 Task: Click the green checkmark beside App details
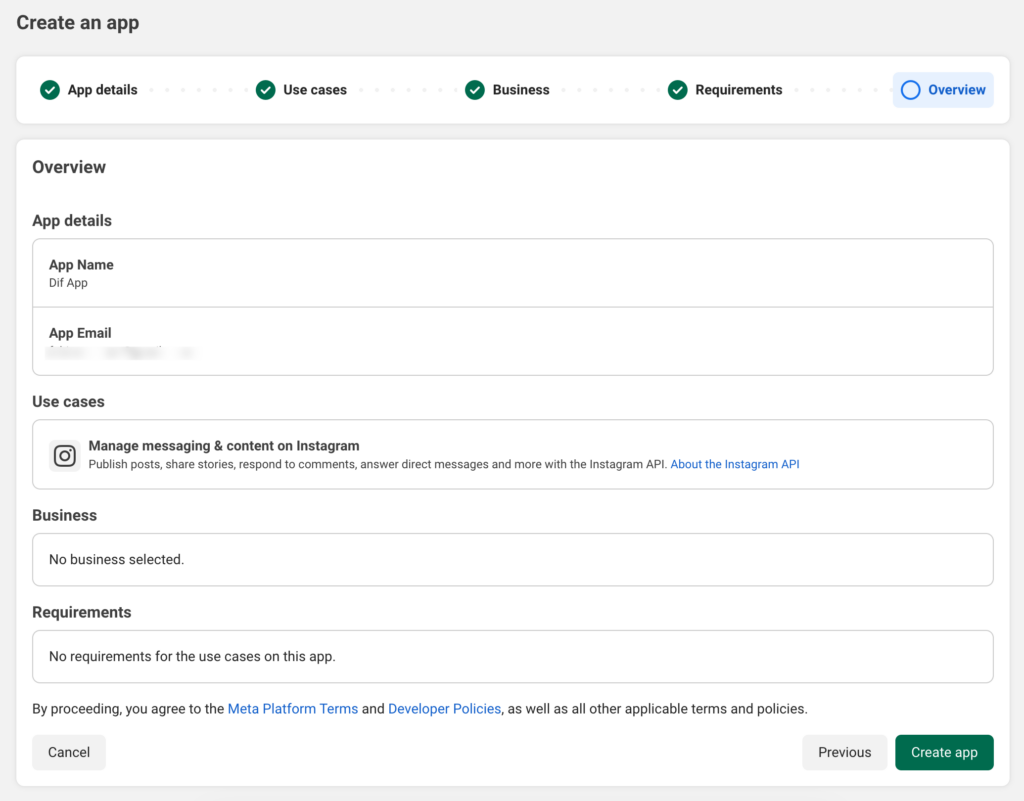(x=50, y=90)
